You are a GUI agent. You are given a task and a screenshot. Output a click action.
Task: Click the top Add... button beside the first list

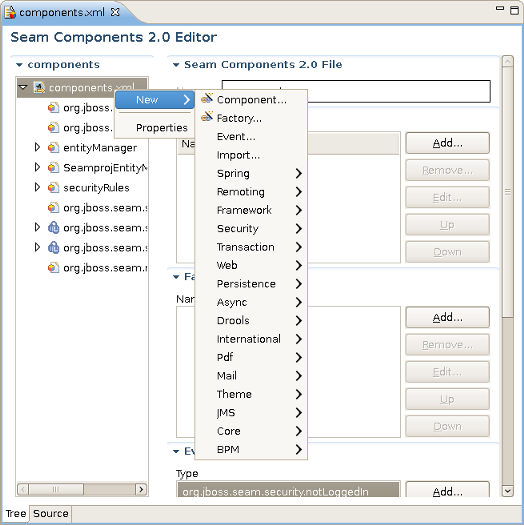pyautogui.click(x=447, y=143)
